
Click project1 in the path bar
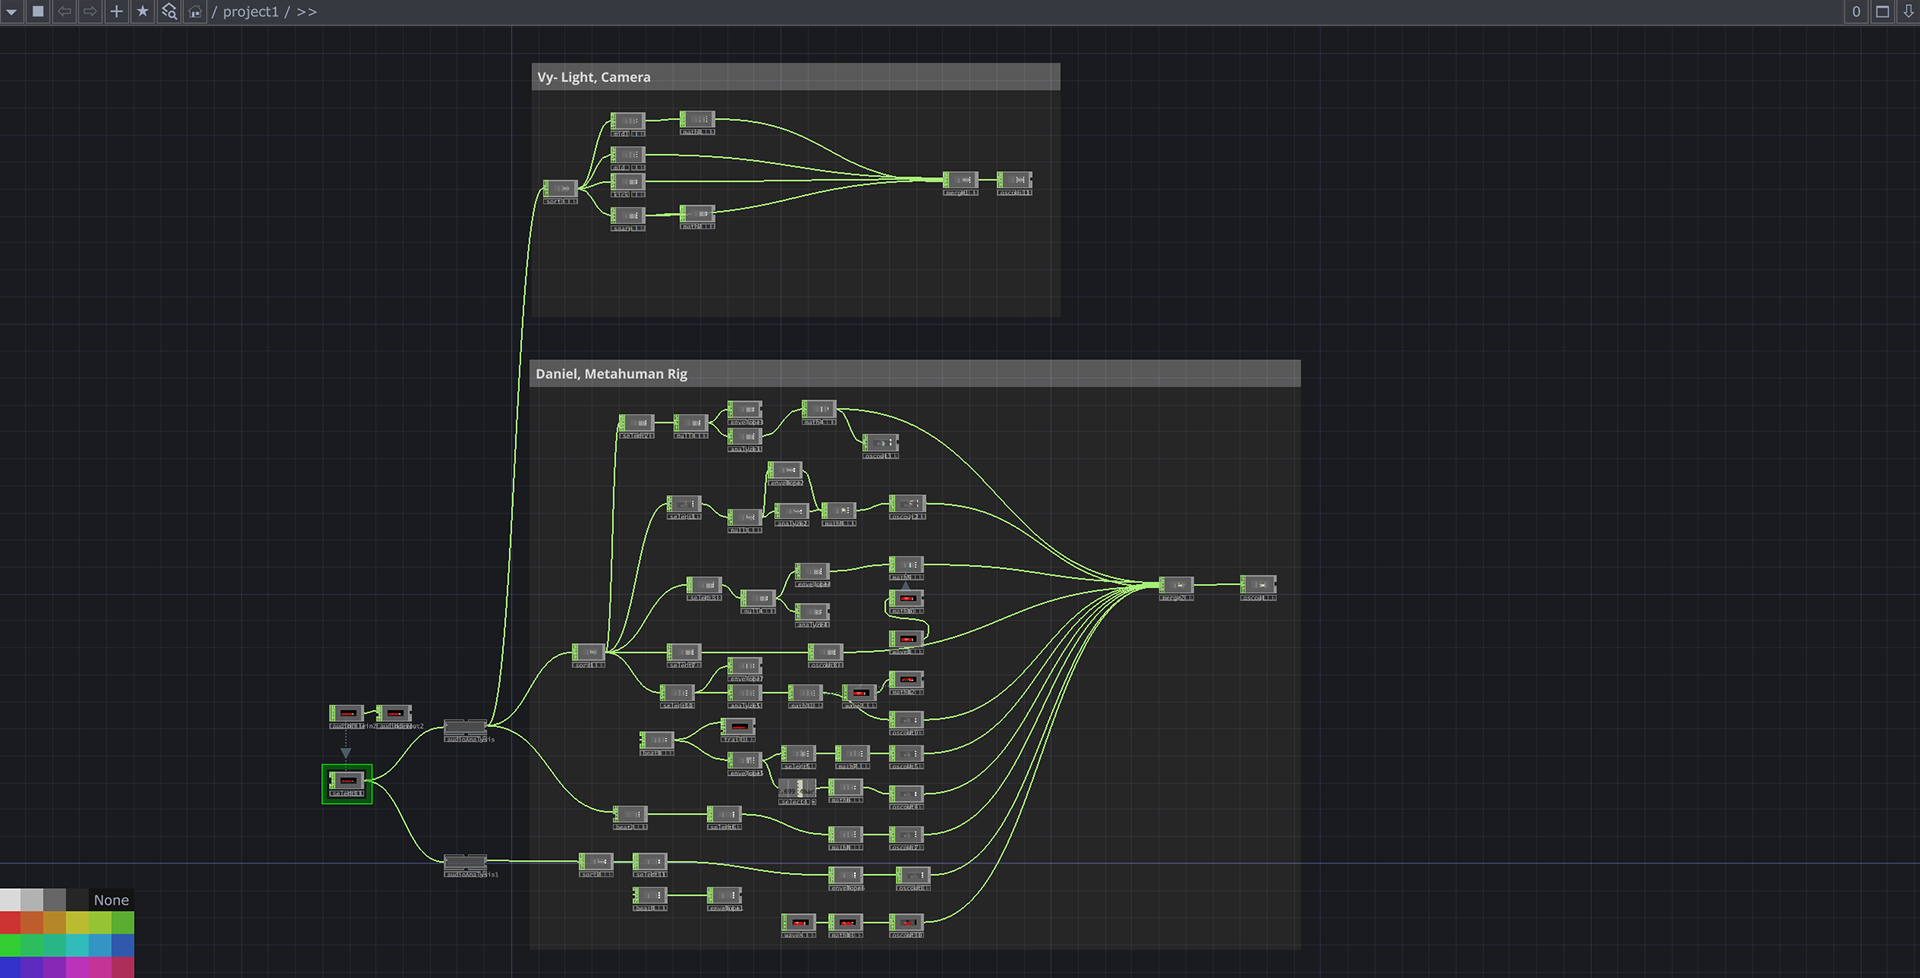tap(250, 12)
